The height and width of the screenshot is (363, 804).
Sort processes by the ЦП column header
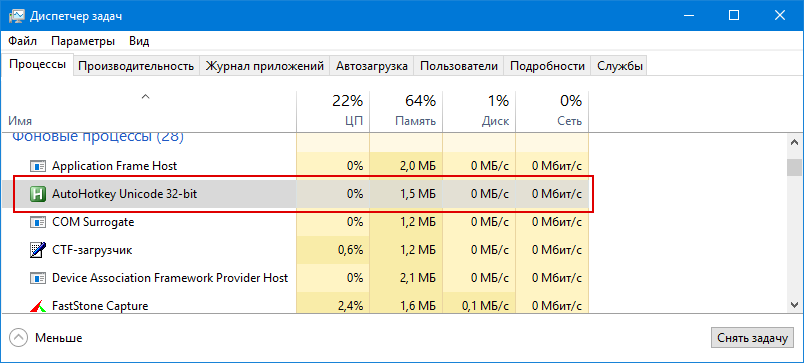coord(333,110)
